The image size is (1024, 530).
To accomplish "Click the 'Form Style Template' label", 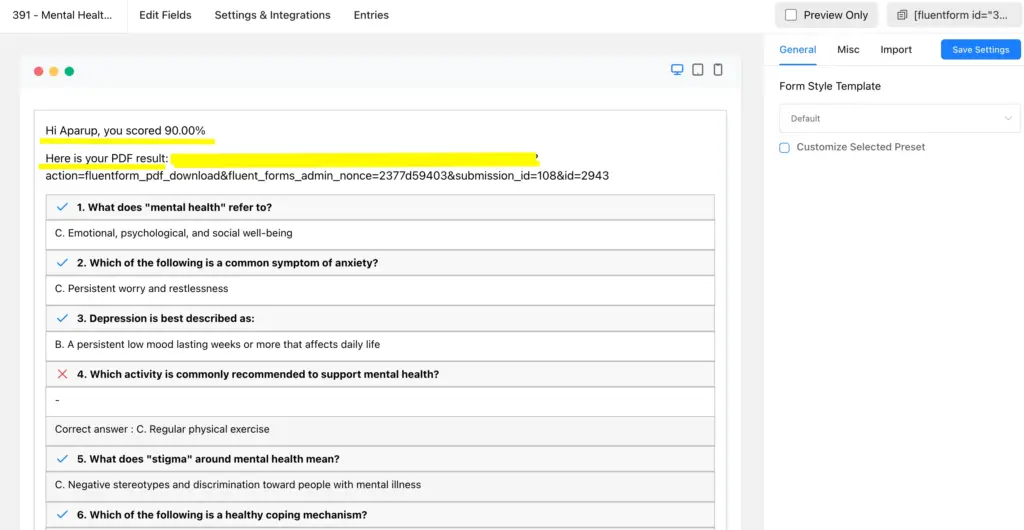I will click(x=830, y=86).
